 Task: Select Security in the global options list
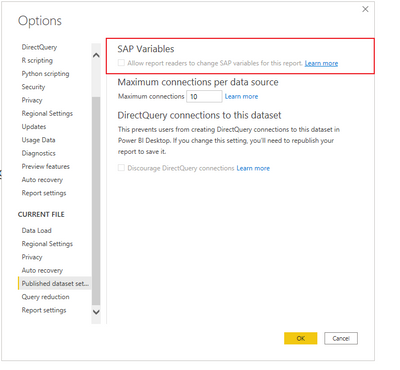tap(33, 87)
